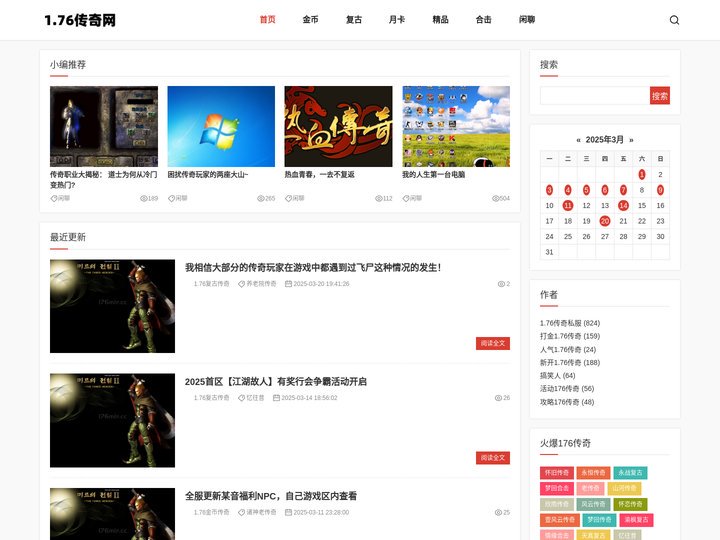Open article 热血青春，一去不复返

(x=320, y=174)
